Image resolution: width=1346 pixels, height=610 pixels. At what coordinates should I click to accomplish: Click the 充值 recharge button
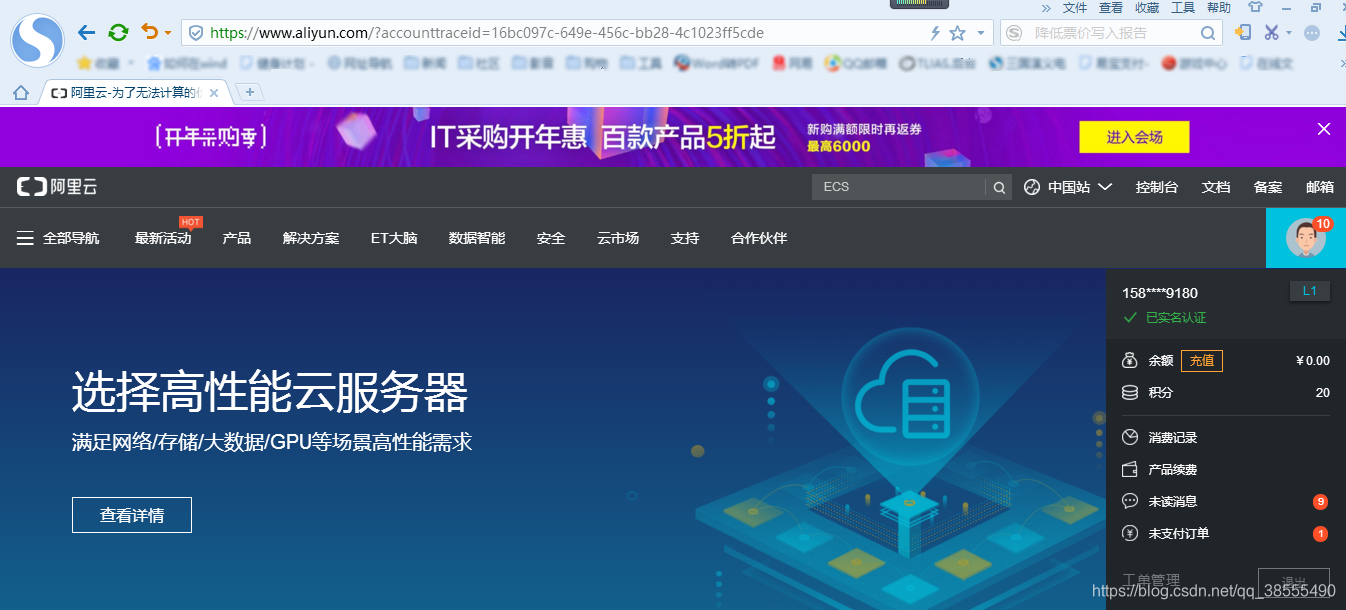pos(1202,361)
